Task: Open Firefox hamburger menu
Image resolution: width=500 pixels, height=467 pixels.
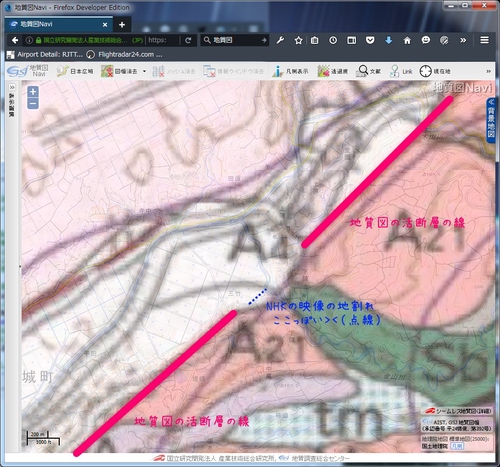Action: pyautogui.click(x=484, y=40)
